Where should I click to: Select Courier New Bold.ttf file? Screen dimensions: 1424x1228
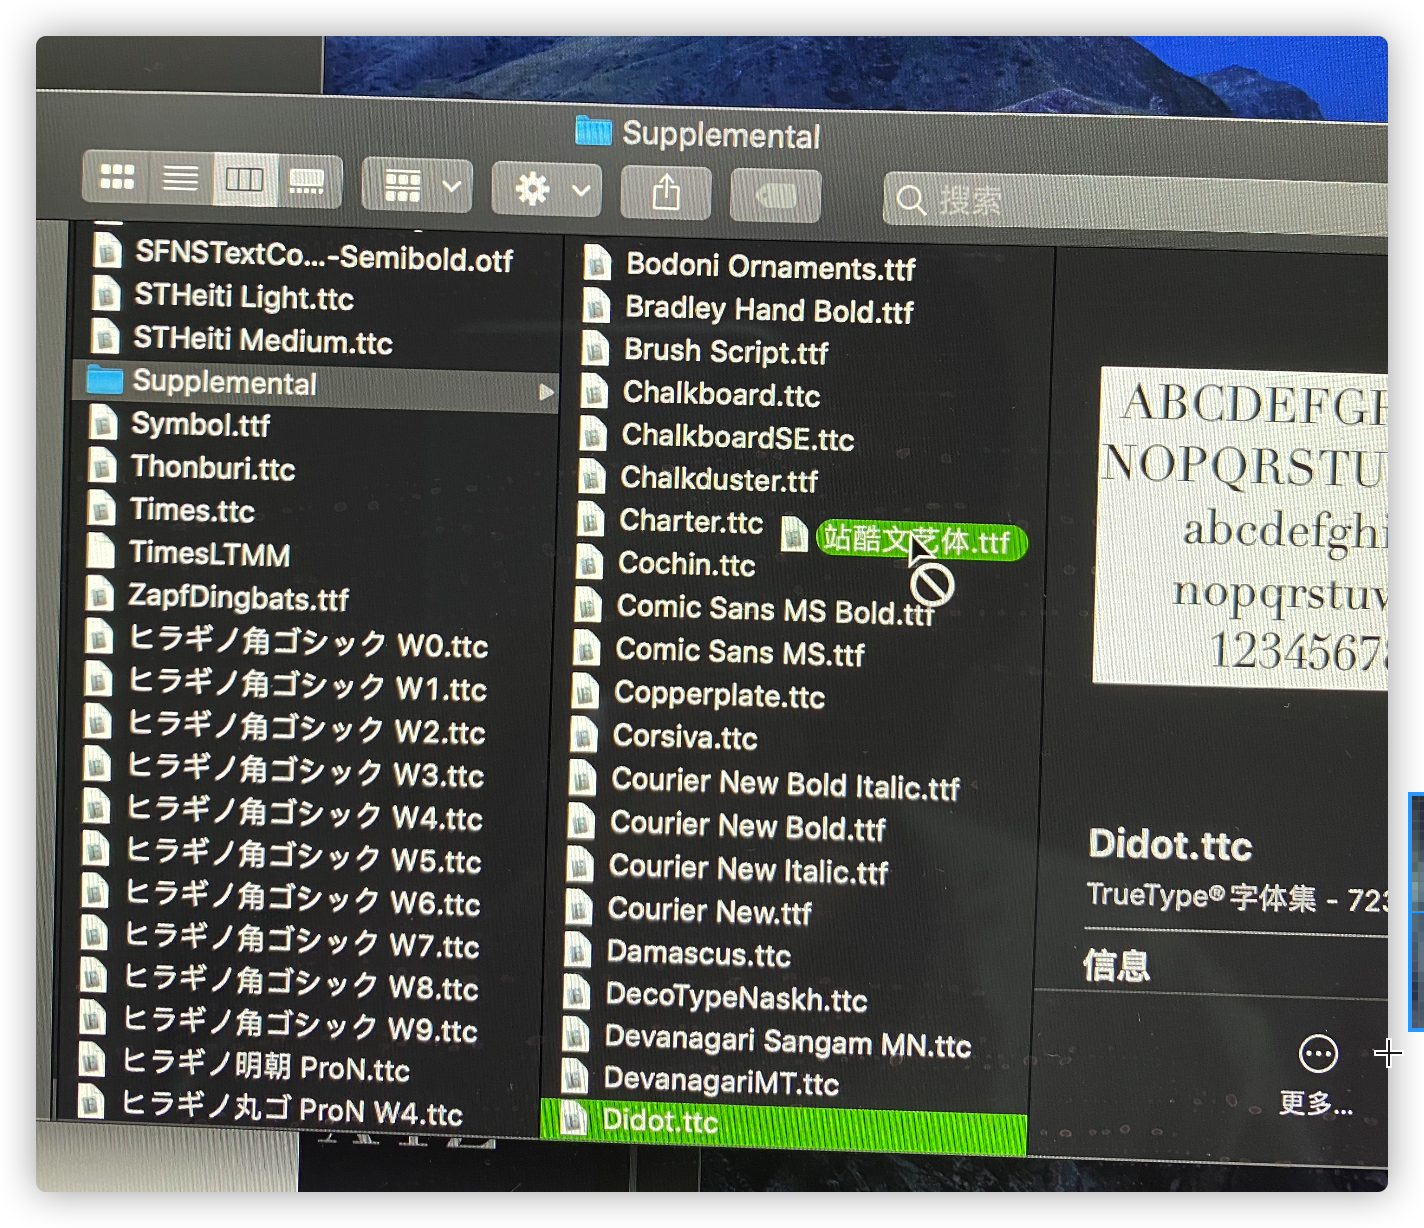(747, 827)
